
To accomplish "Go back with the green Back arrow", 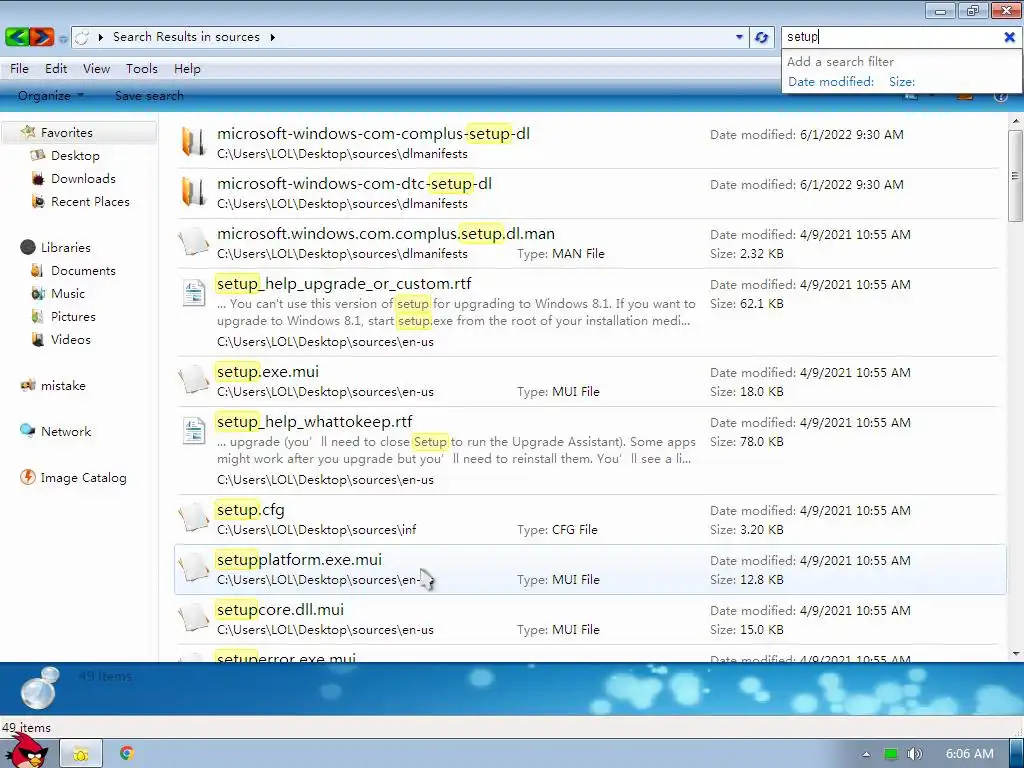I will point(17,37).
